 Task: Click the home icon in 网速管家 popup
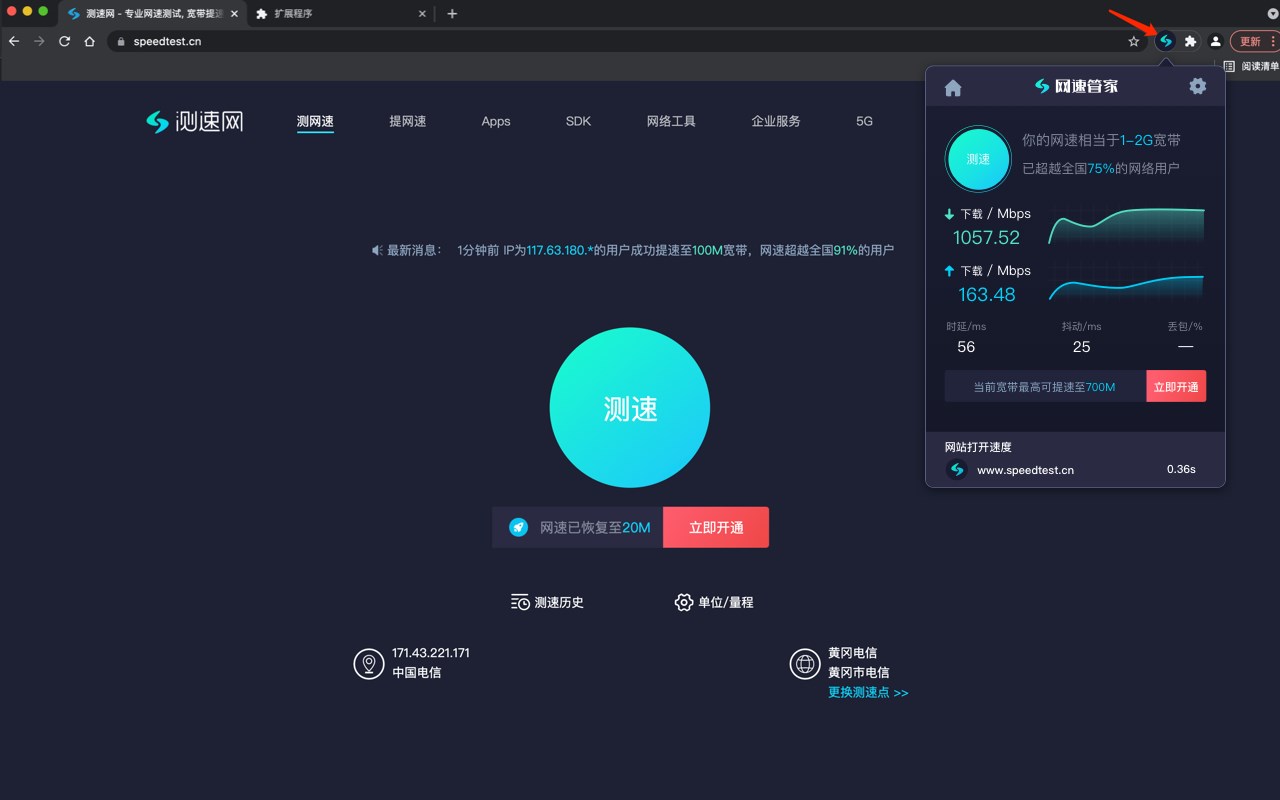click(953, 88)
